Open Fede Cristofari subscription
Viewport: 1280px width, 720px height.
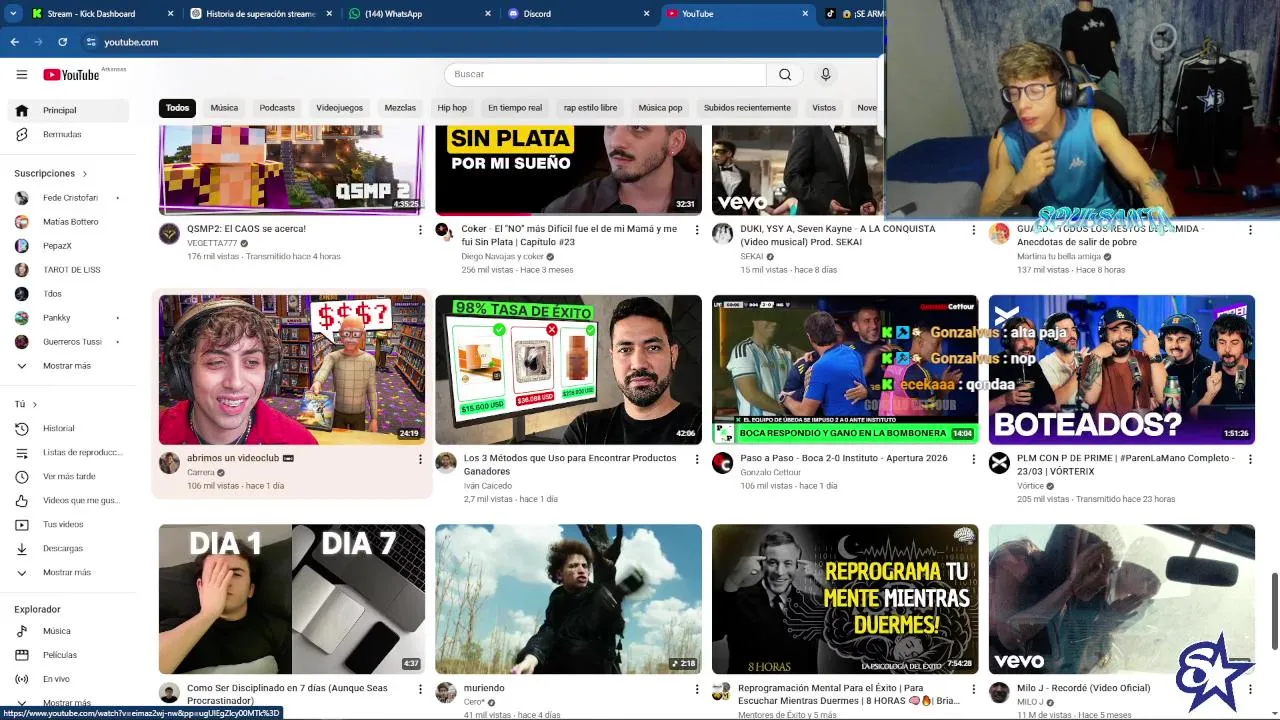(x=70, y=198)
